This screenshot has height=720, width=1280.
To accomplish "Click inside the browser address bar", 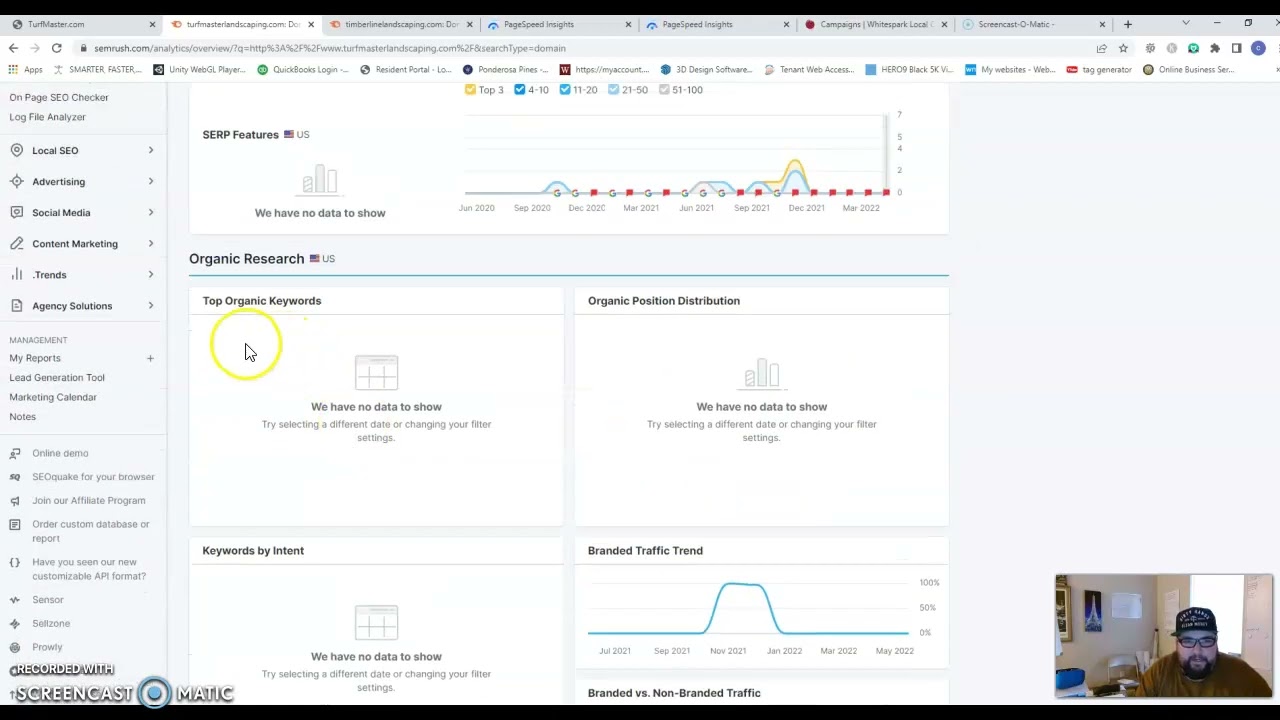I will point(400,47).
